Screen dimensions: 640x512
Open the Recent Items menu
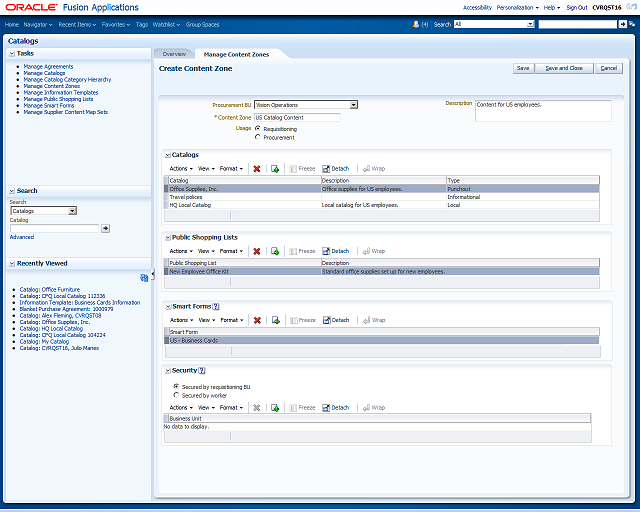(x=77, y=24)
